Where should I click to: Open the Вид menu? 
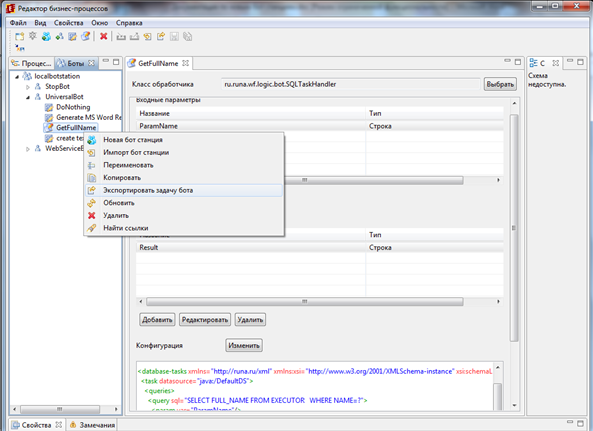(40, 23)
